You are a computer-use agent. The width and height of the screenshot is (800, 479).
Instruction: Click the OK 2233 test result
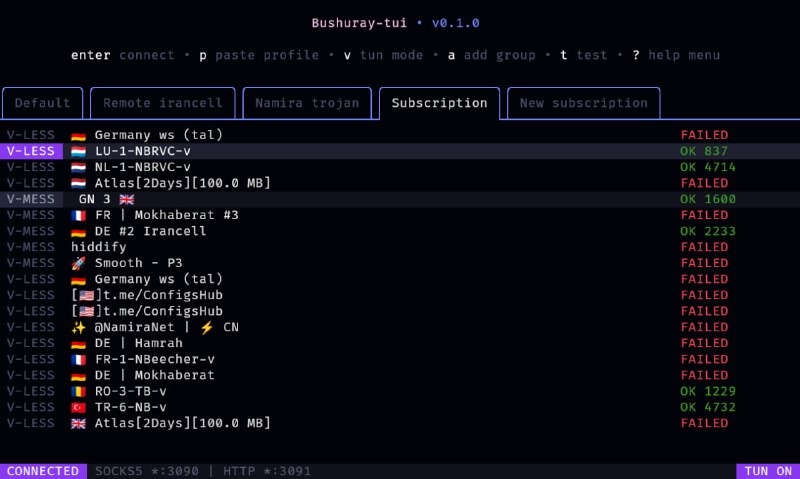(708, 231)
